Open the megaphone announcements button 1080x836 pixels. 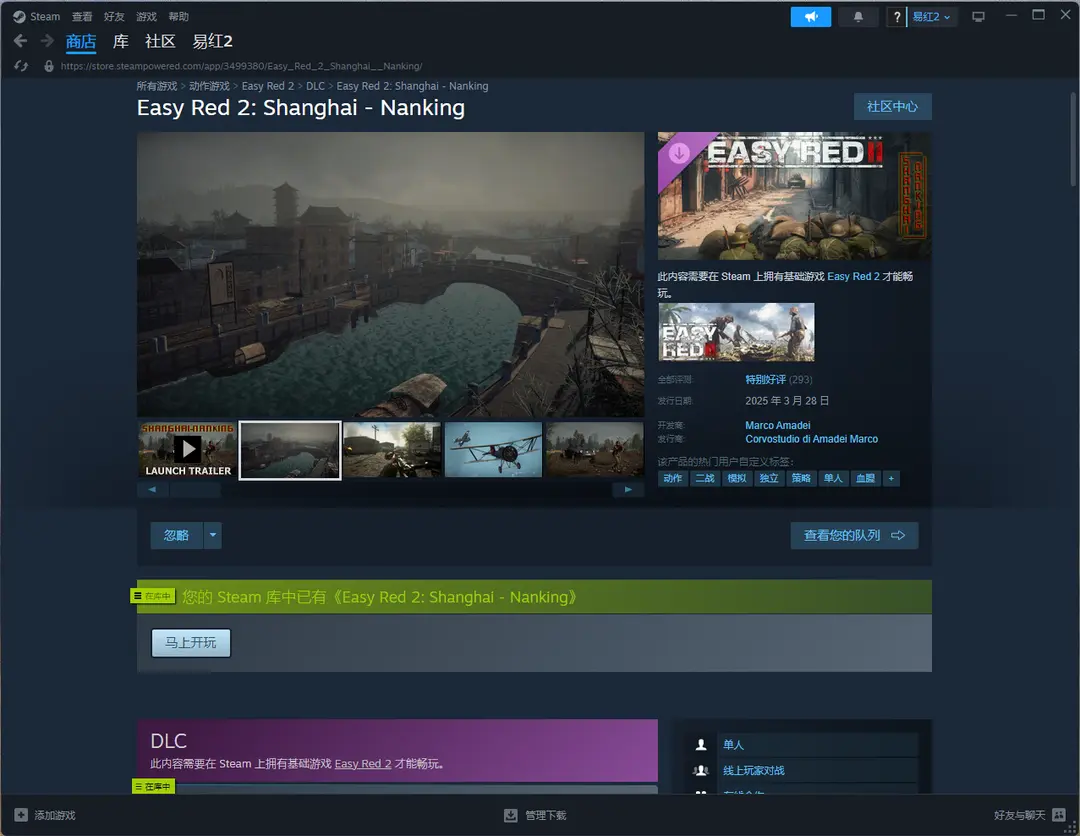point(811,17)
